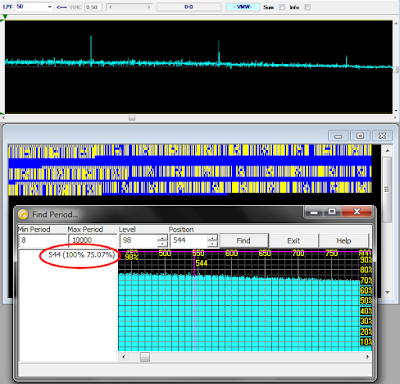Decrease the Level value with the down arrow
This screenshot has height=384, width=400.
(x=162, y=244)
